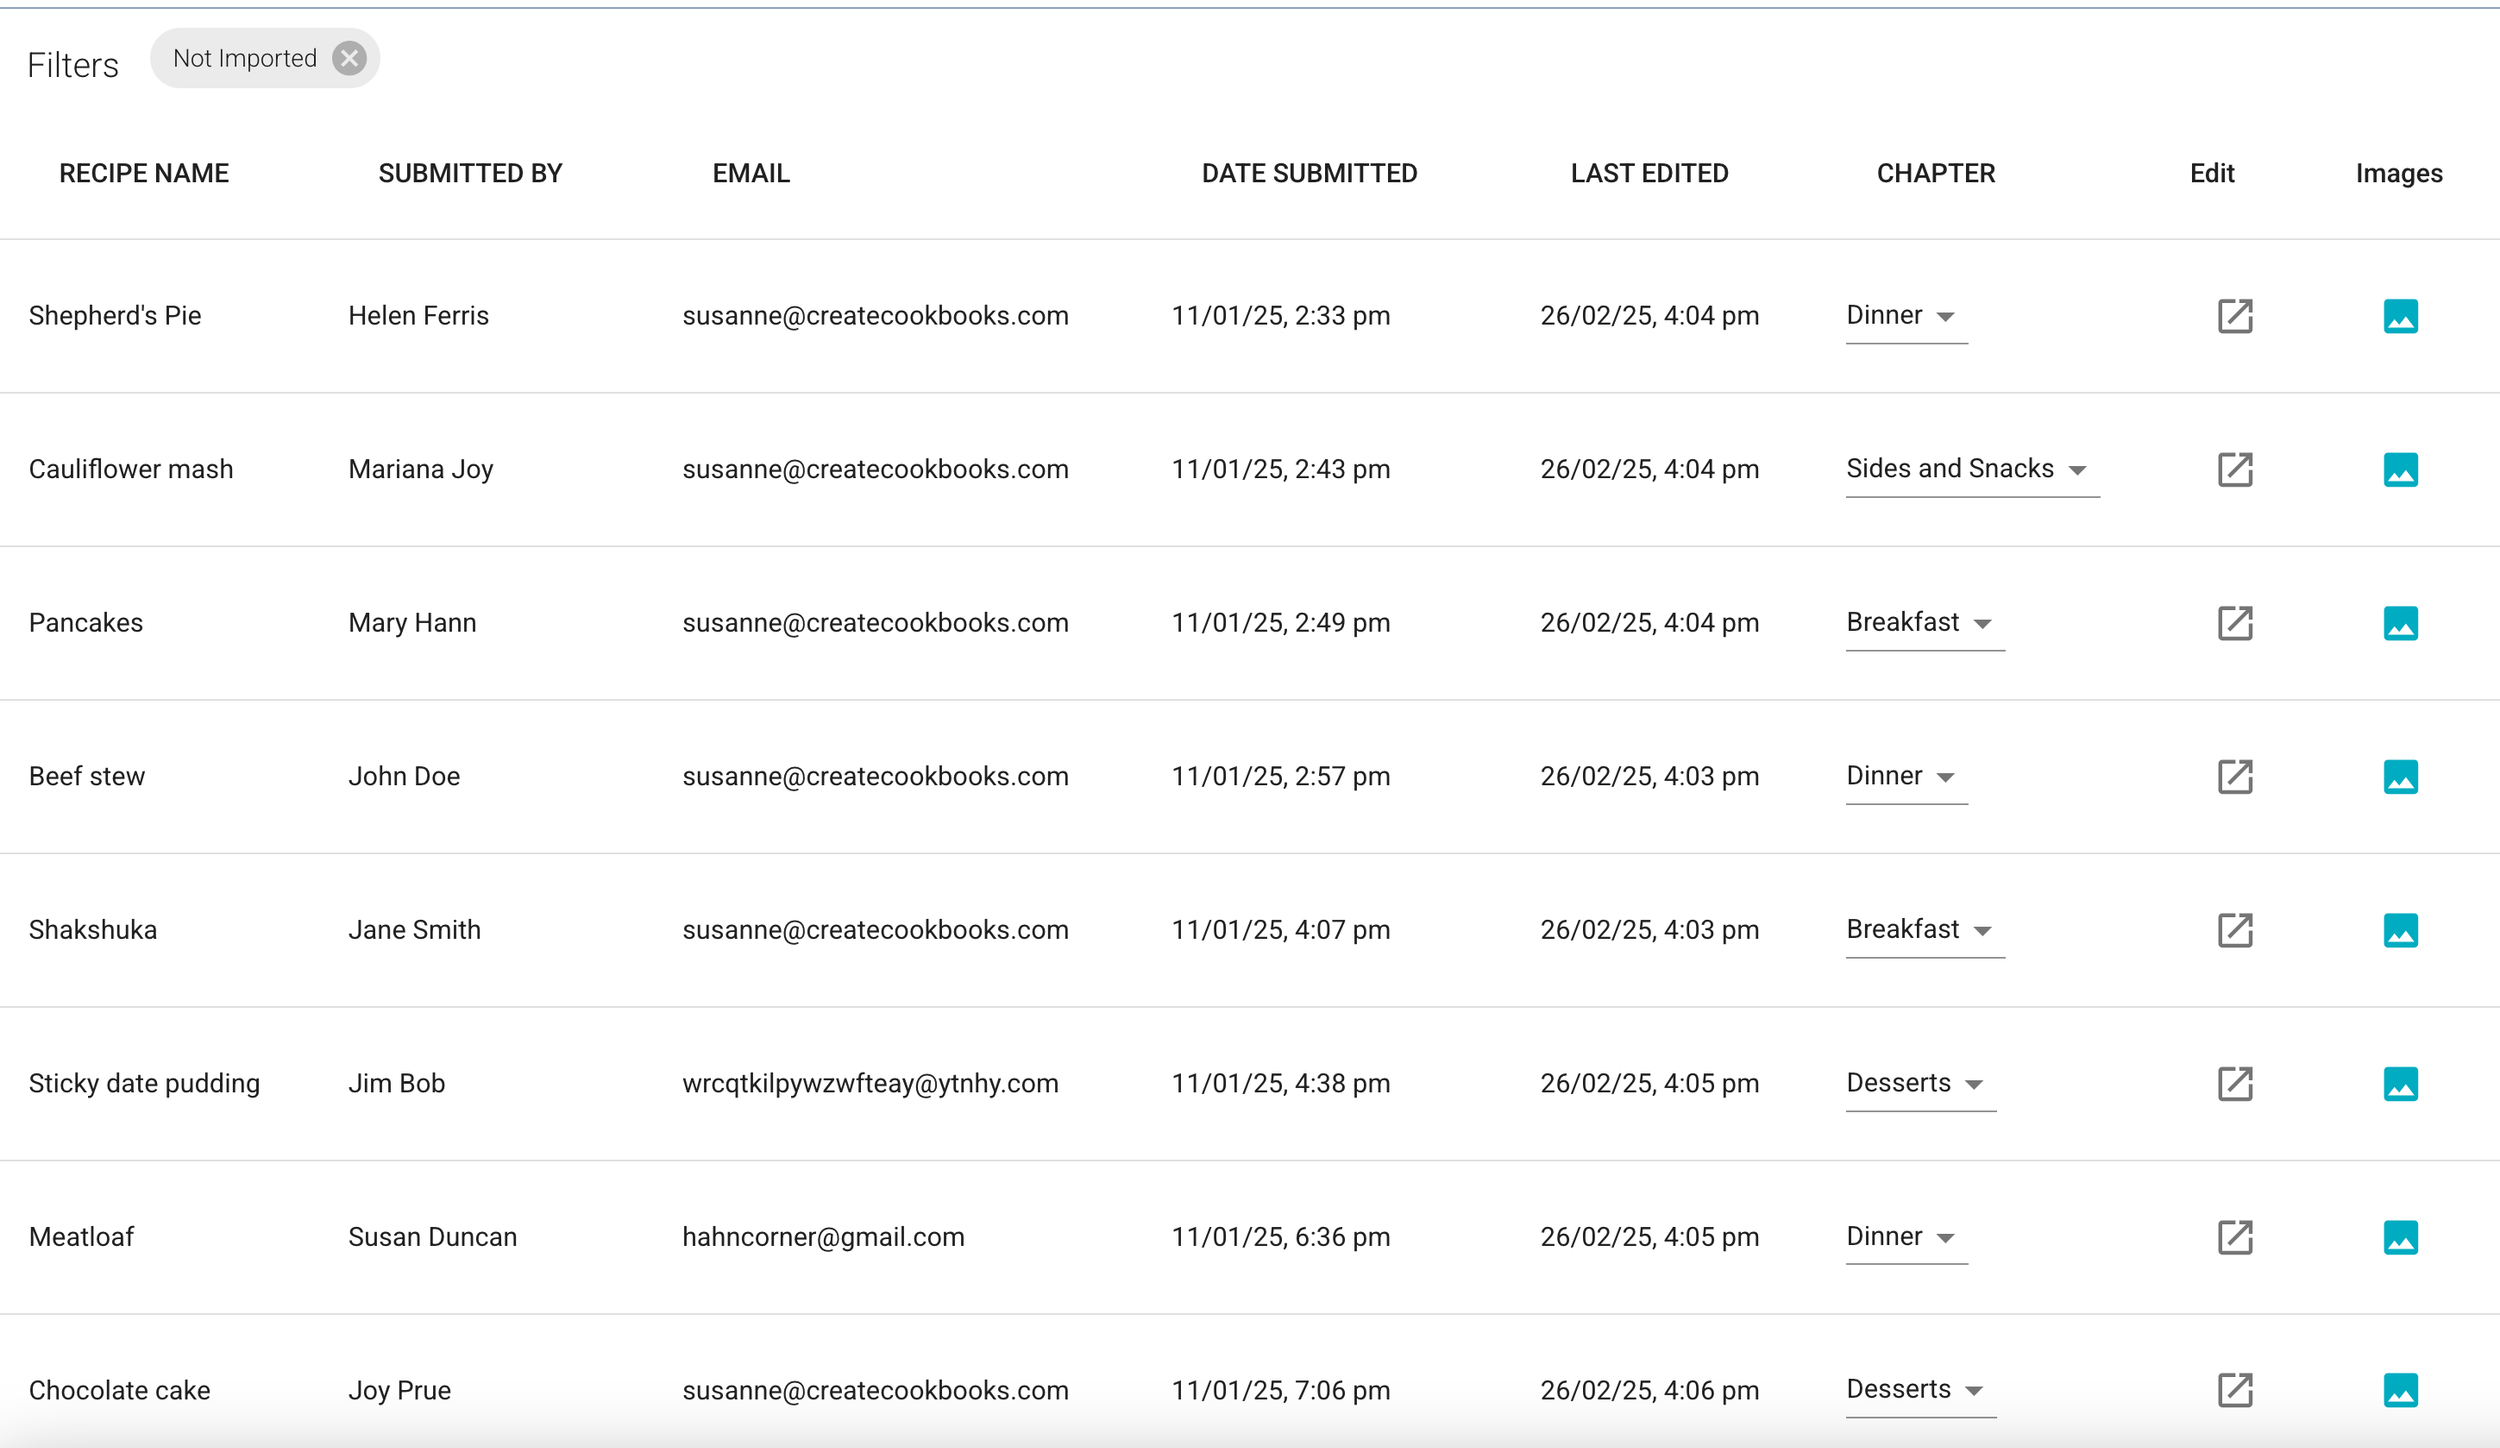Sort by Recipe Name column header
This screenshot has width=2500, height=1448.
click(x=144, y=173)
